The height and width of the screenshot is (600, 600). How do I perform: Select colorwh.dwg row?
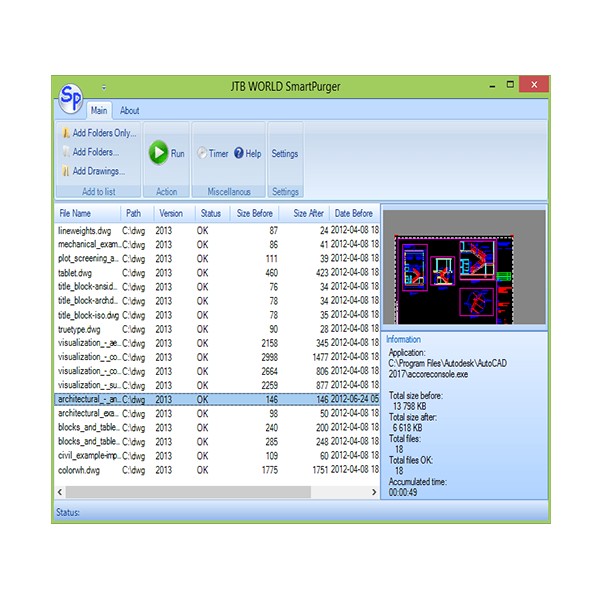[x=217, y=470]
